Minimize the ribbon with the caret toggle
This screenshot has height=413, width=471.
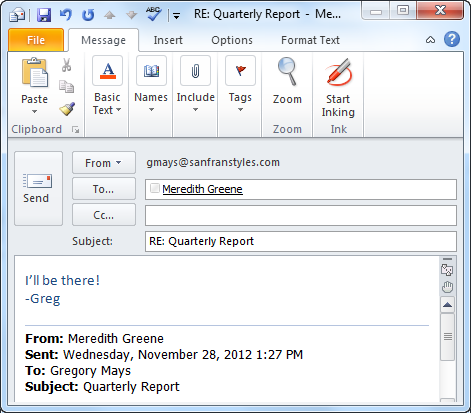(x=430, y=40)
